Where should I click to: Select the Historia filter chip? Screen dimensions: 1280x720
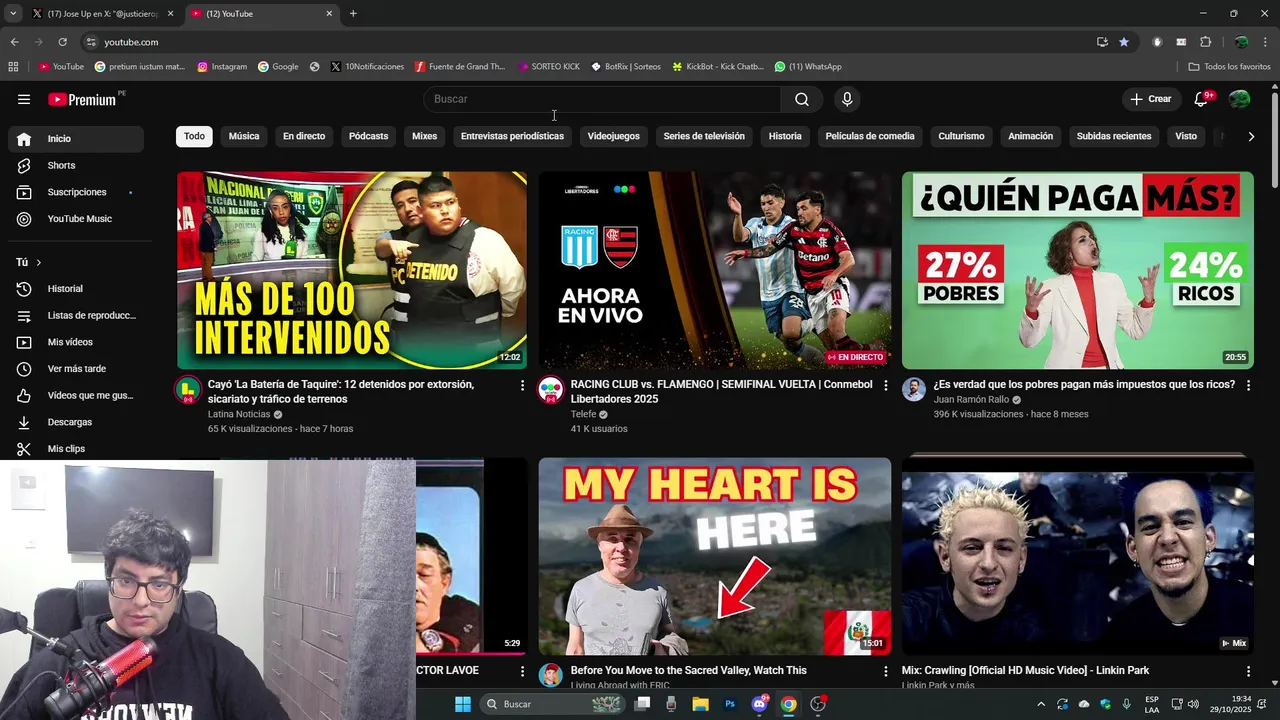(x=785, y=136)
